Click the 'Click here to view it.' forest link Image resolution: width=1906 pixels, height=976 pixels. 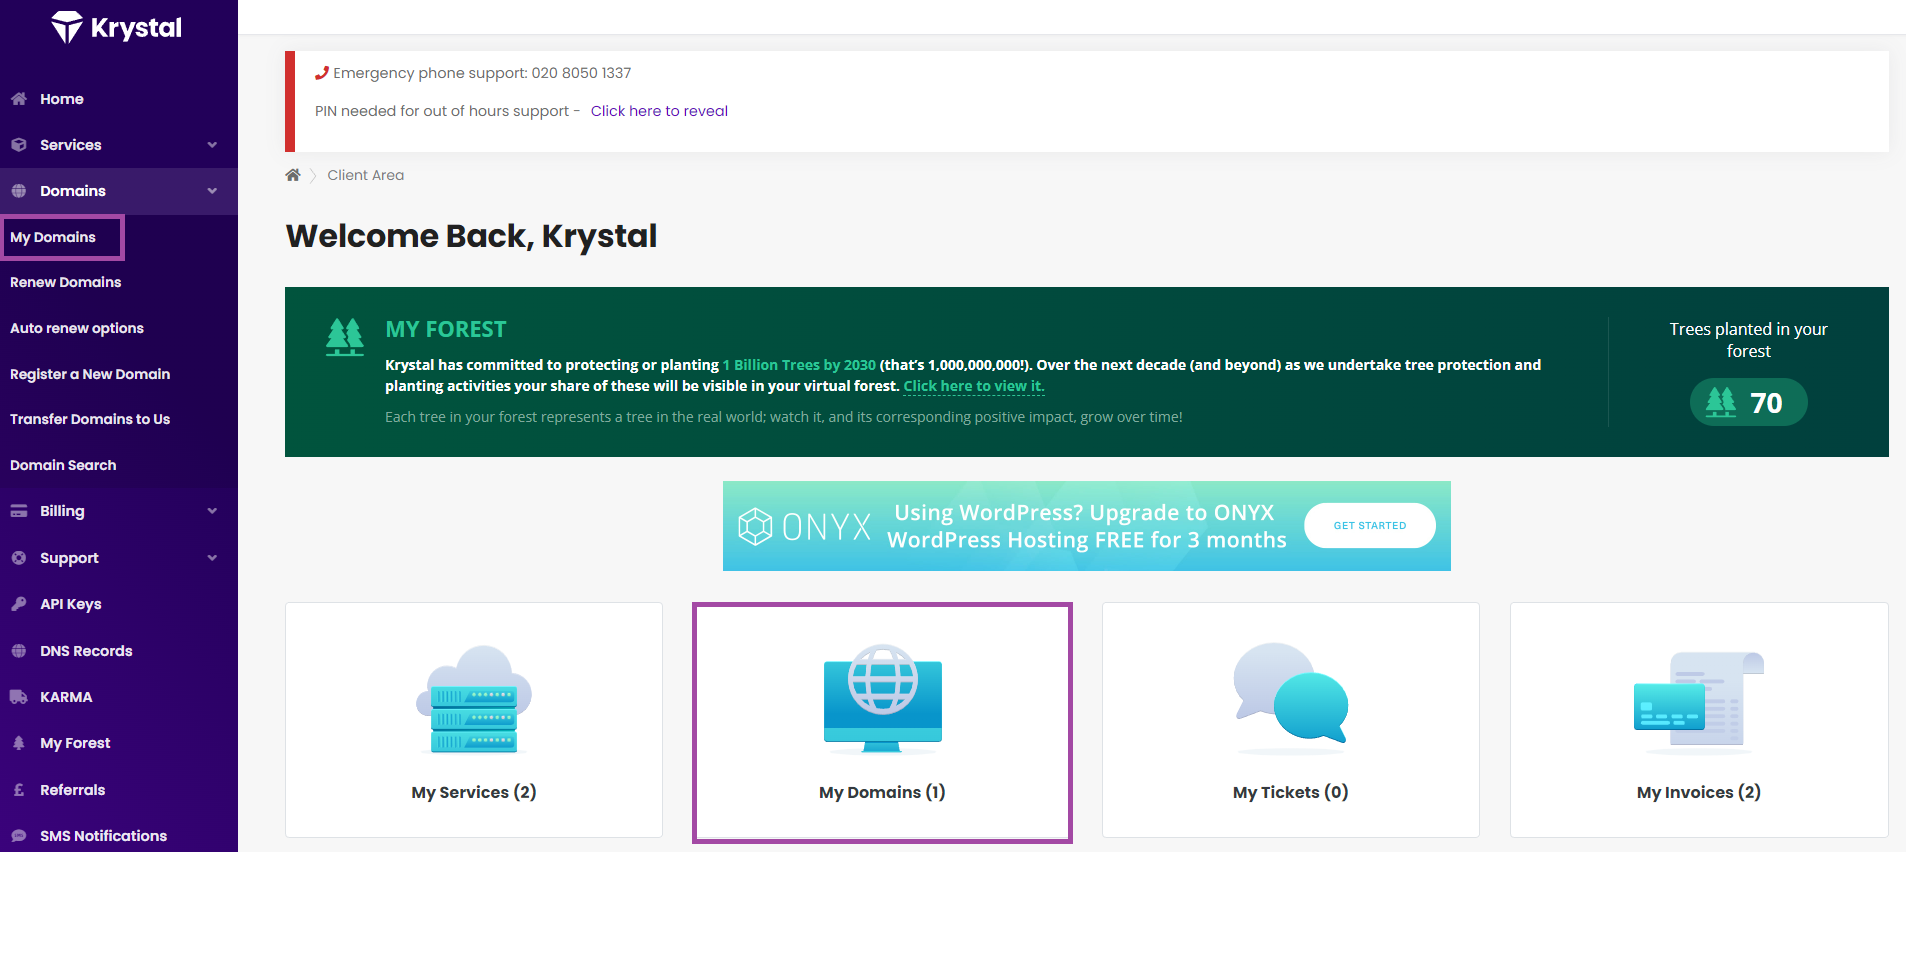coord(974,386)
